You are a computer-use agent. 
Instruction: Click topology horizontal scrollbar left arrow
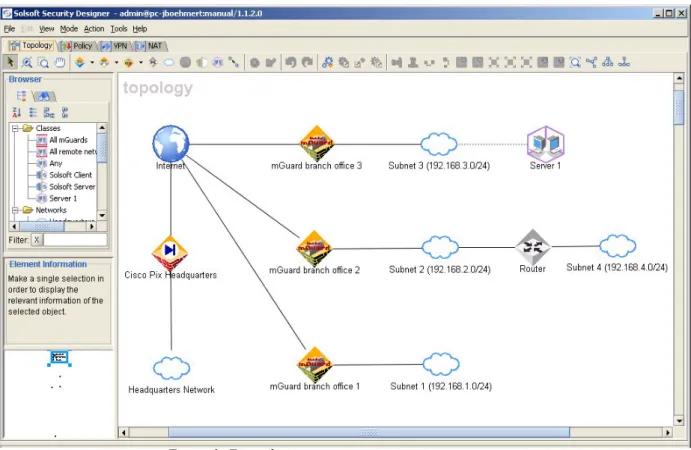click(124, 432)
